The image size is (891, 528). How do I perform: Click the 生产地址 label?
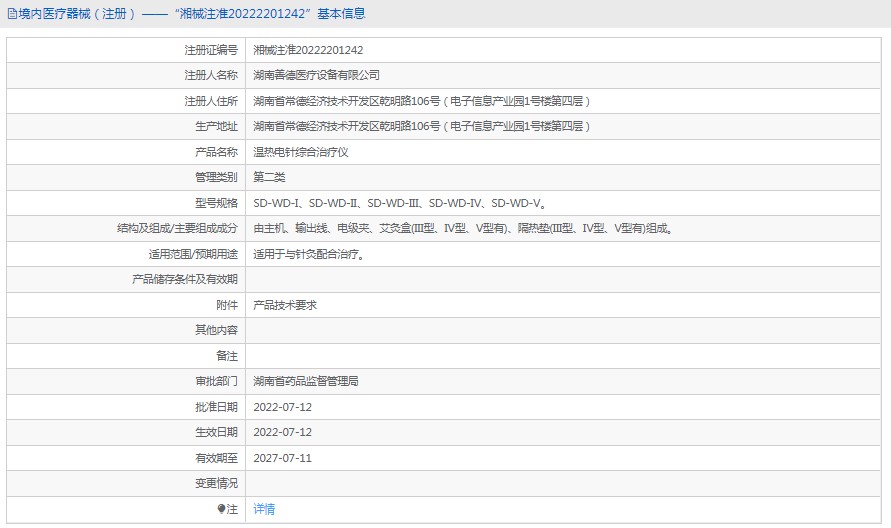pyautogui.click(x=216, y=126)
